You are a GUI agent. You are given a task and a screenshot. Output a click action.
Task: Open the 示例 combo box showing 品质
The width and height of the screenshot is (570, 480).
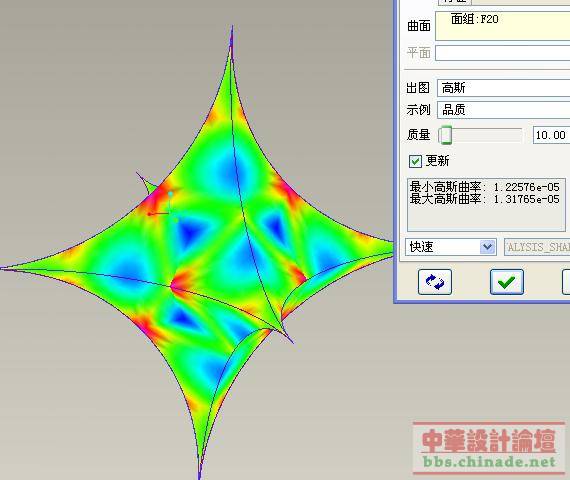click(503, 109)
